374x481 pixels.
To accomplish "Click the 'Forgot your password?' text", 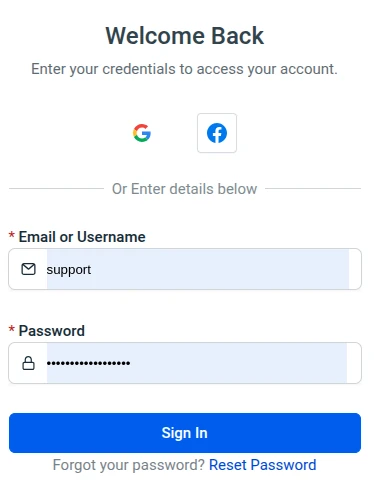I will pyautogui.click(x=129, y=465).
